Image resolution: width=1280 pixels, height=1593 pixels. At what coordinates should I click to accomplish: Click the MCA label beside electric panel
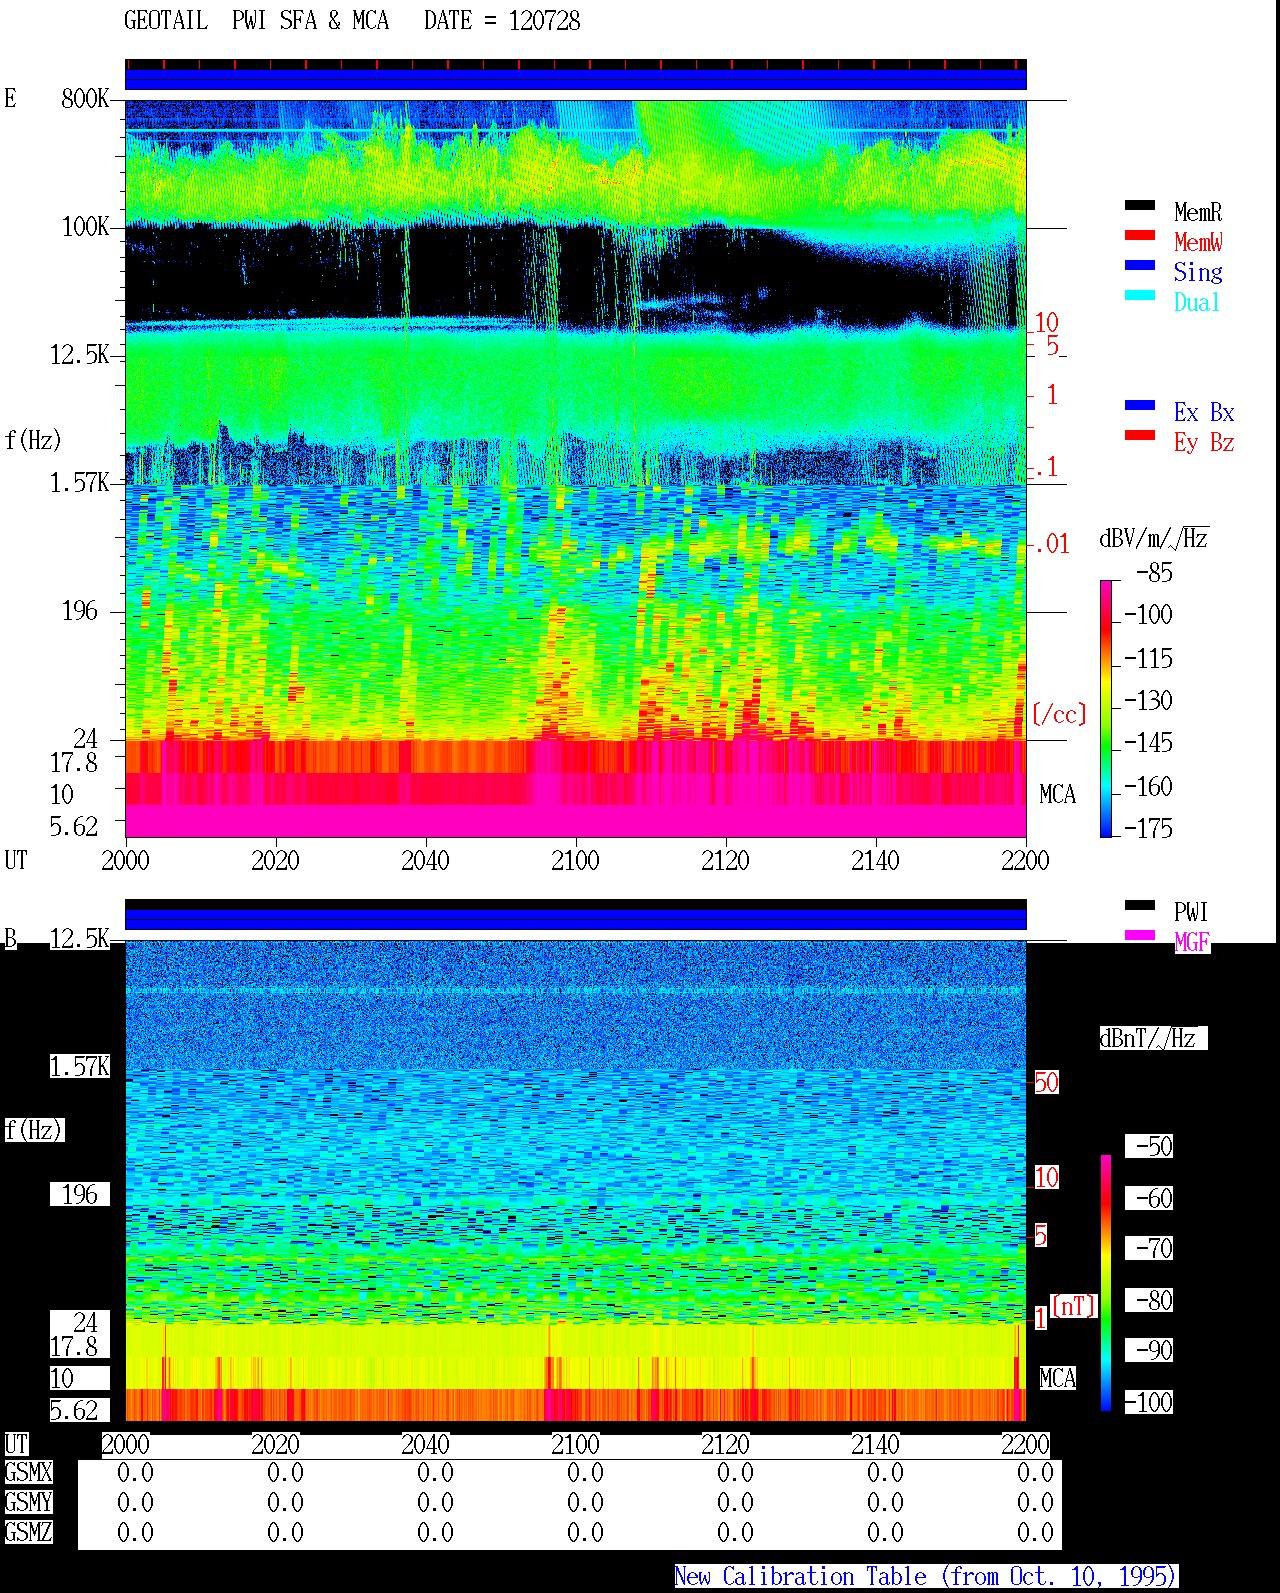click(x=1057, y=794)
